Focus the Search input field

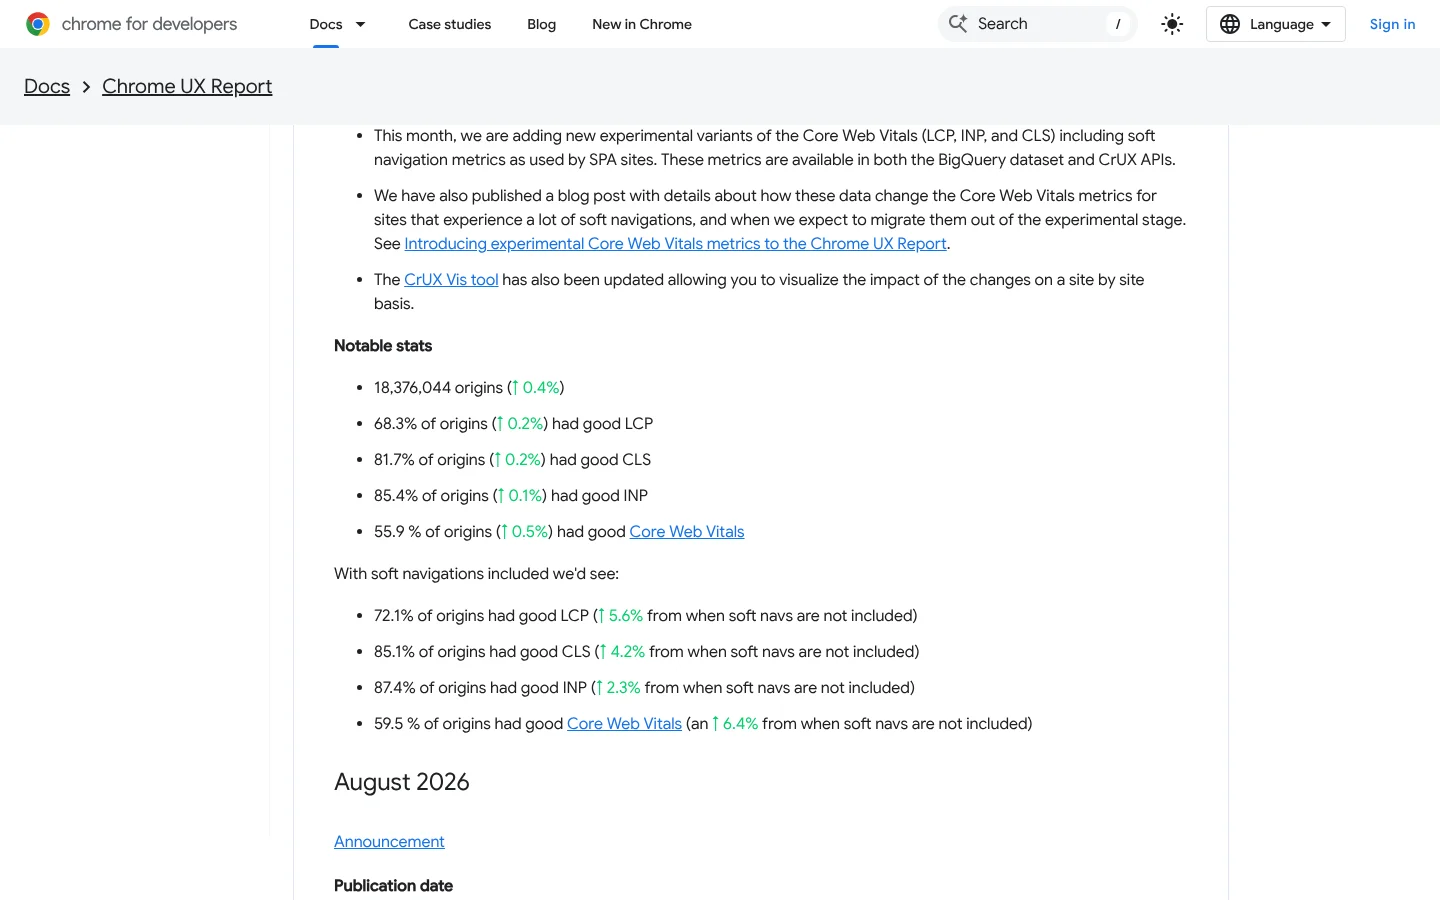[x=1037, y=24]
